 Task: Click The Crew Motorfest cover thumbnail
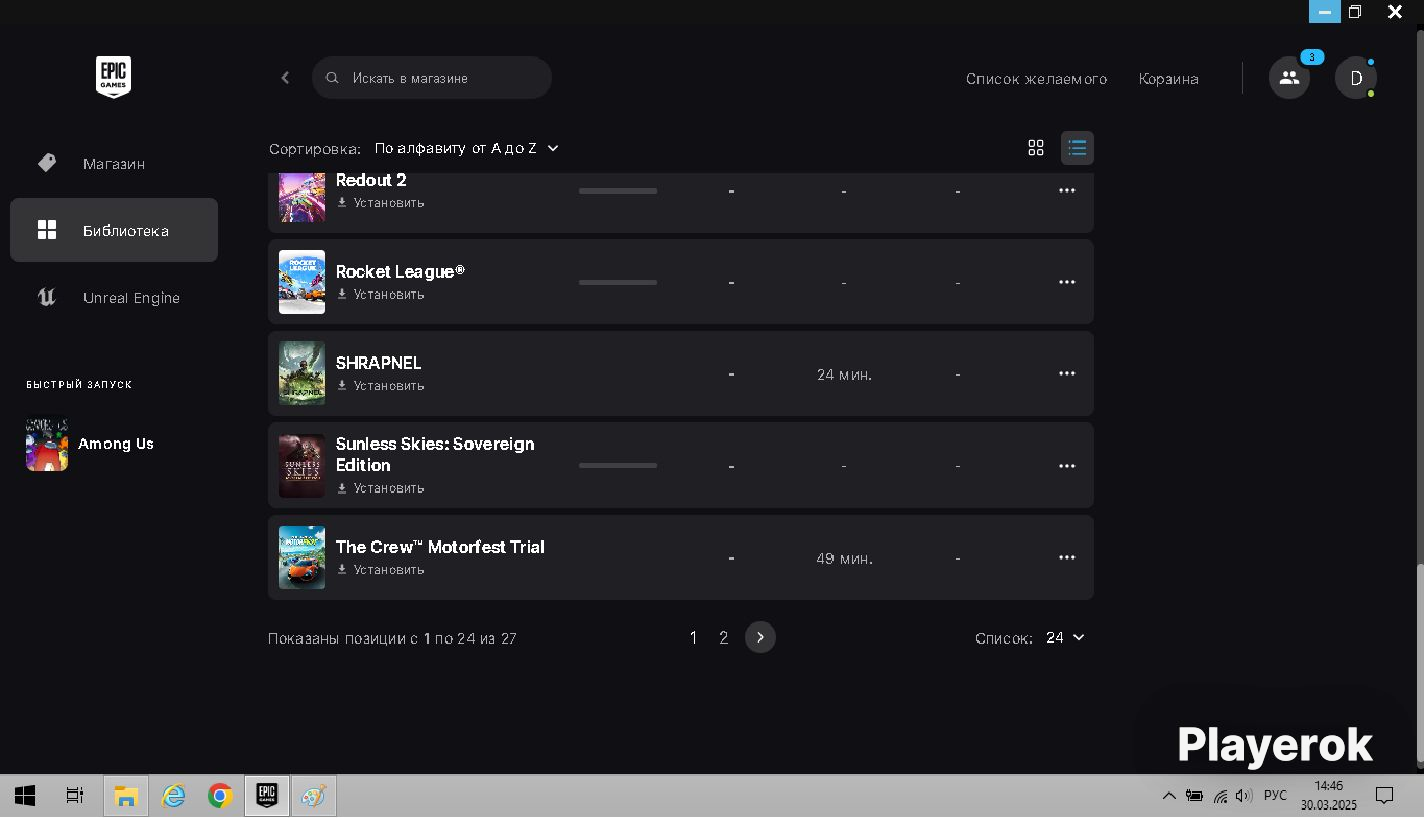tap(302, 557)
